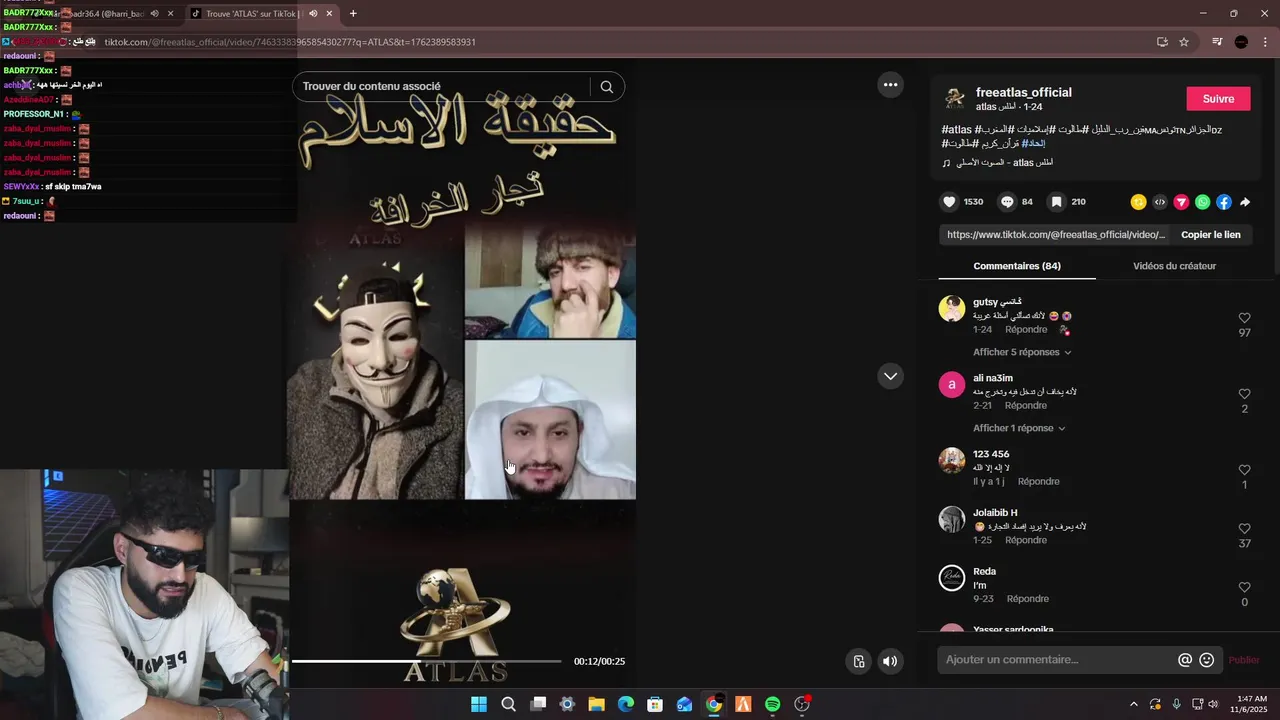Click the music note sound icon

click(x=946, y=163)
